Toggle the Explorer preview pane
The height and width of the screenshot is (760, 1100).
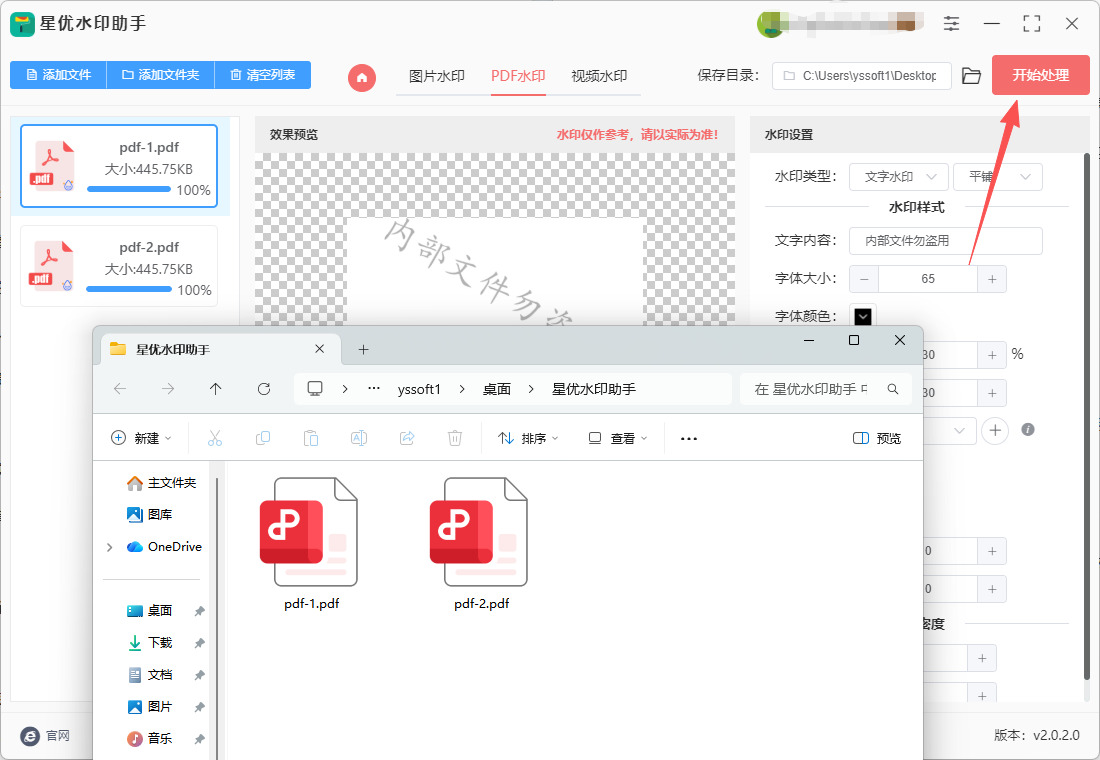click(877, 438)
